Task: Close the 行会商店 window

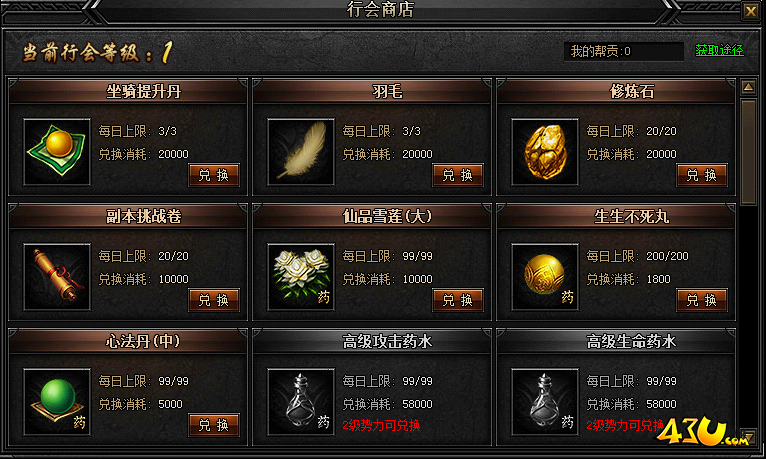Action: point(750,11)
